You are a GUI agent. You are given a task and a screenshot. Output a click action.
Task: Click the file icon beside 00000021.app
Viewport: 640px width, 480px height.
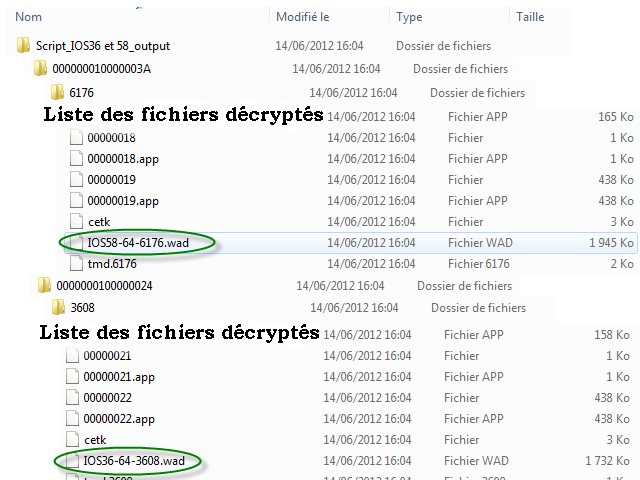point(72,377)
